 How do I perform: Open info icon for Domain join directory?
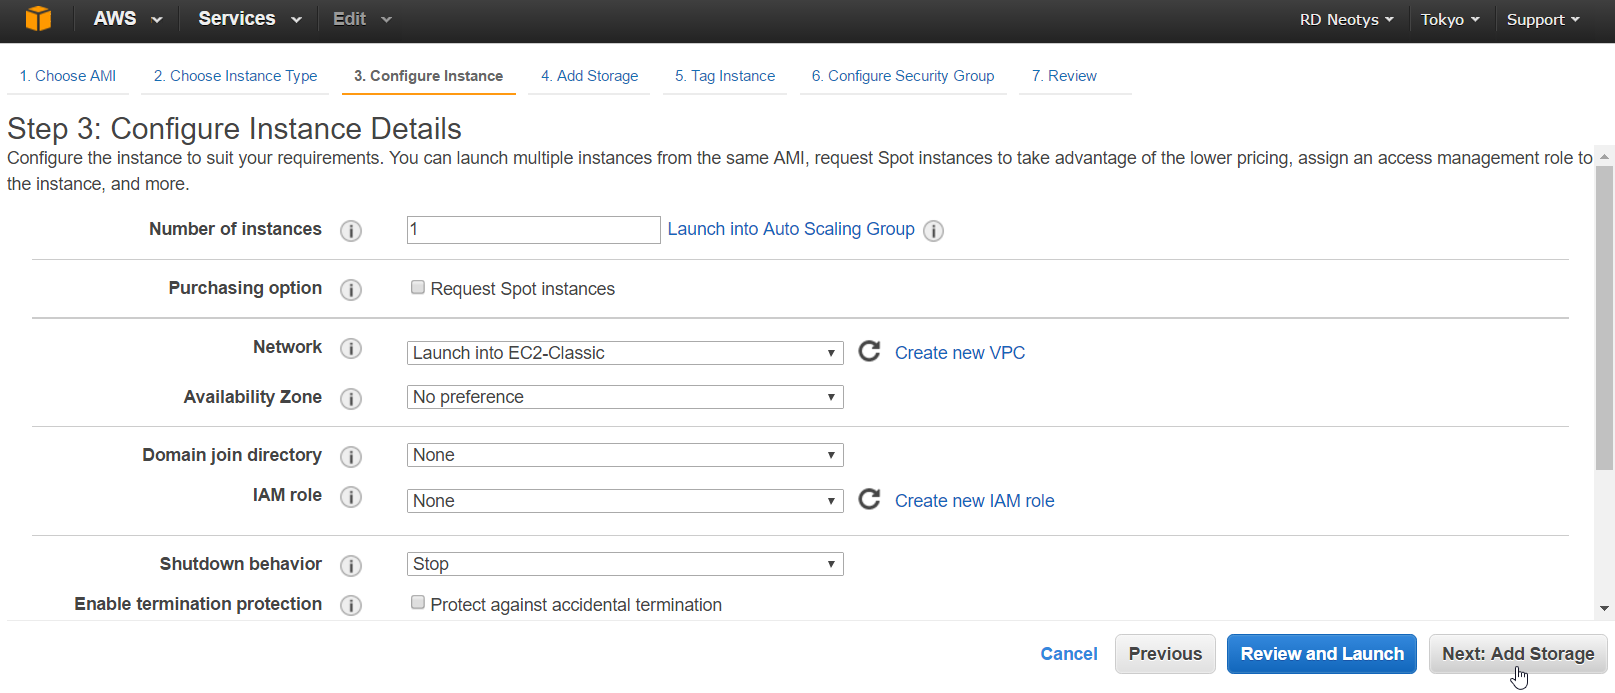(x=351, y=457)
